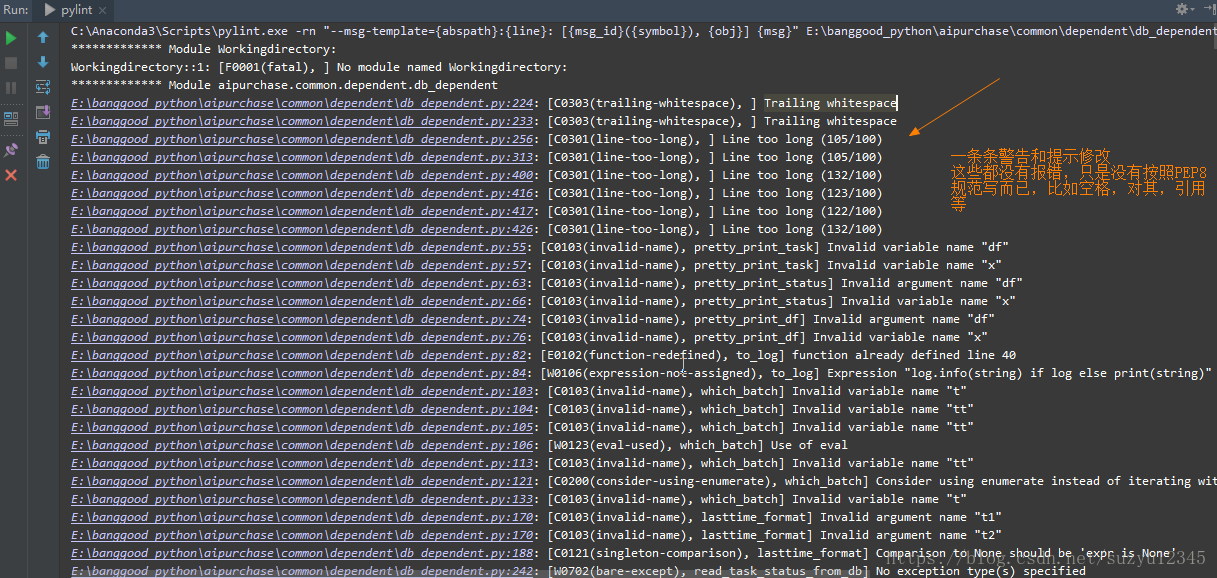The image size is (1217, 578).
Task: Open db_dependent.py:313 link
Action: 301,157
